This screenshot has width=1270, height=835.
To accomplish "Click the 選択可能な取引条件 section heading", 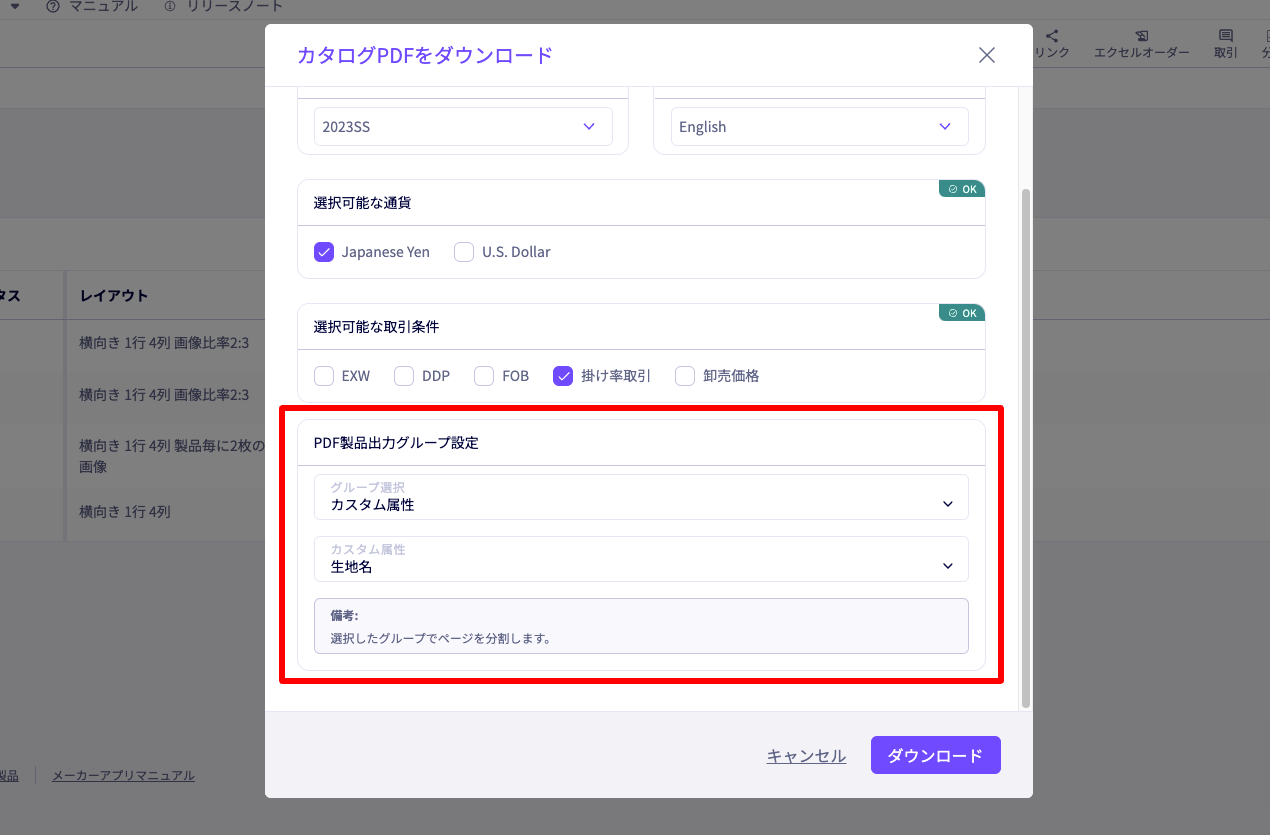I will coord(376,327).
